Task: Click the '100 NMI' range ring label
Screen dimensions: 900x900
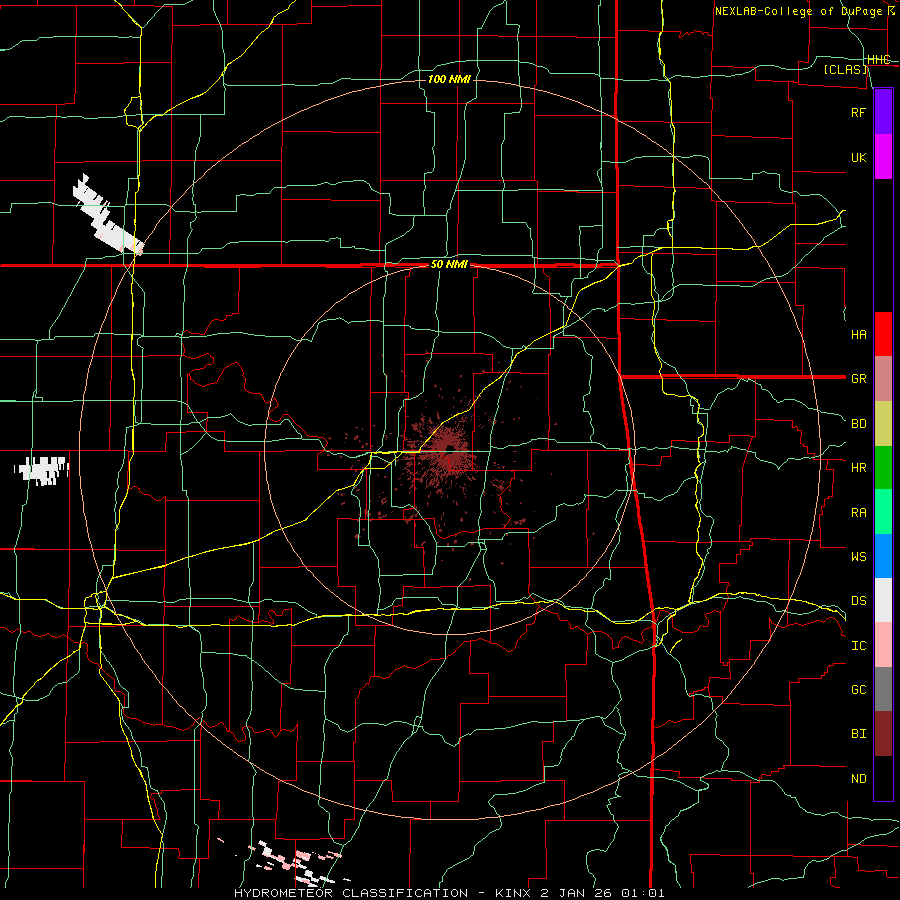Action: 449,79
